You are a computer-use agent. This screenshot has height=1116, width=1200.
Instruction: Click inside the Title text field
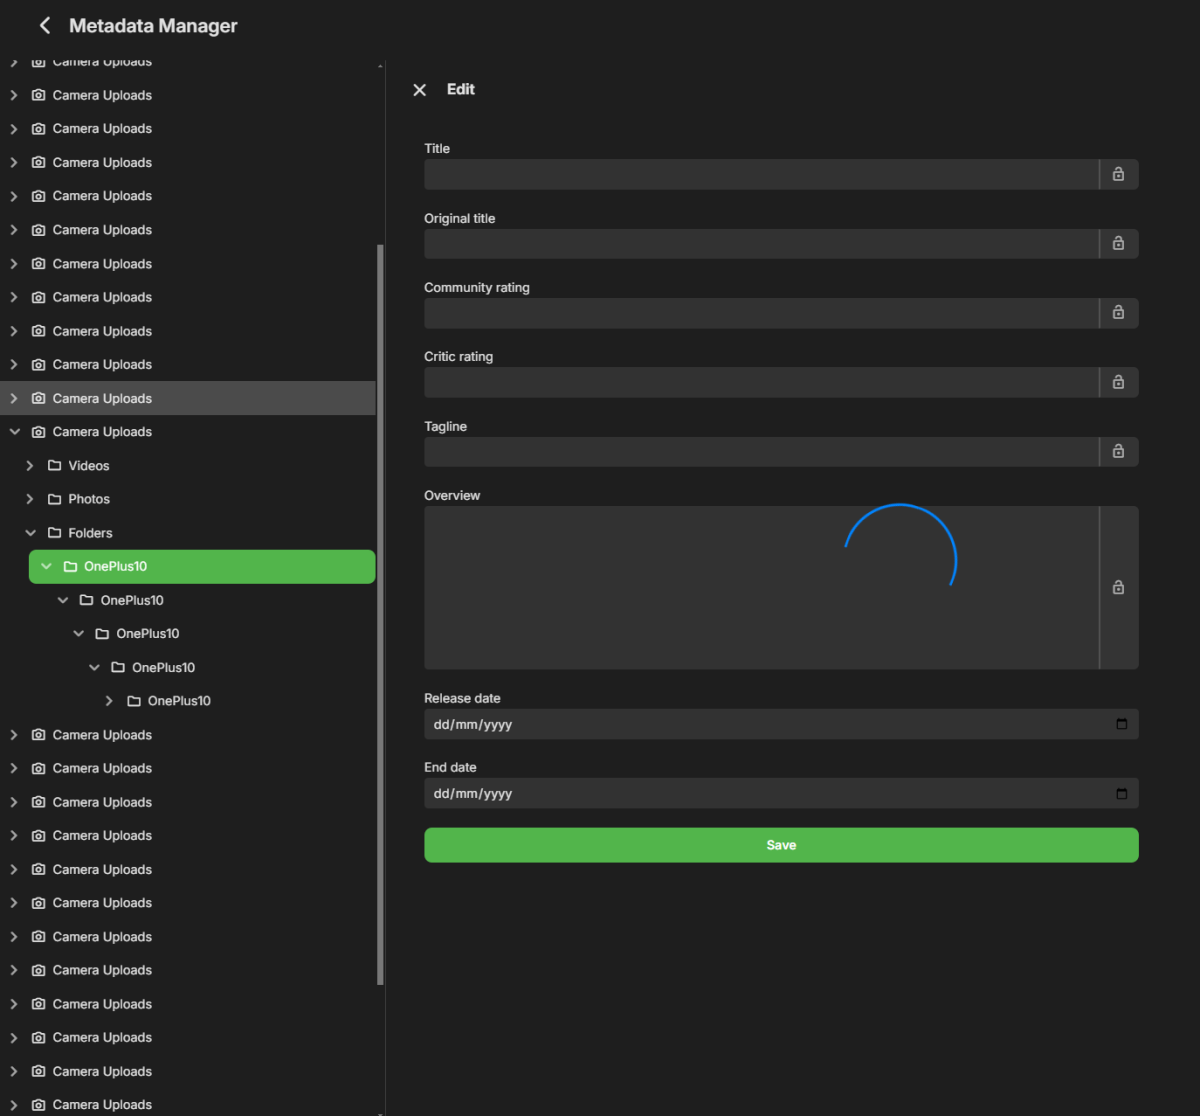click(760, 174)
